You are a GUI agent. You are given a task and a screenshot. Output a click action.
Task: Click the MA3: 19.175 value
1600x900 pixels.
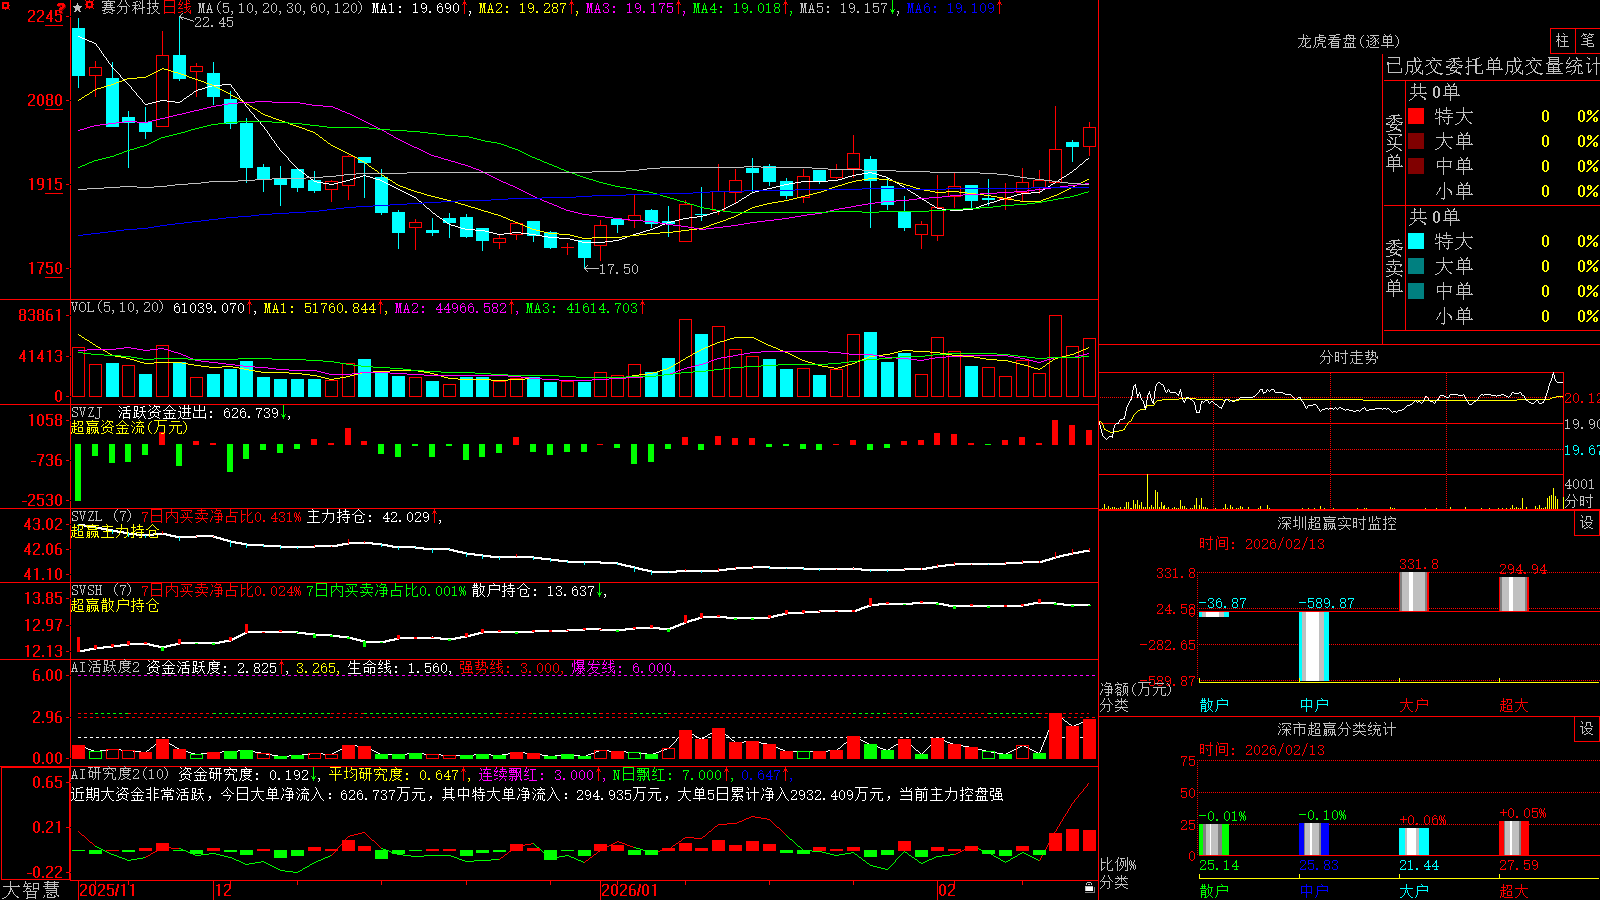pyautogui.click(x=630, y=8)
